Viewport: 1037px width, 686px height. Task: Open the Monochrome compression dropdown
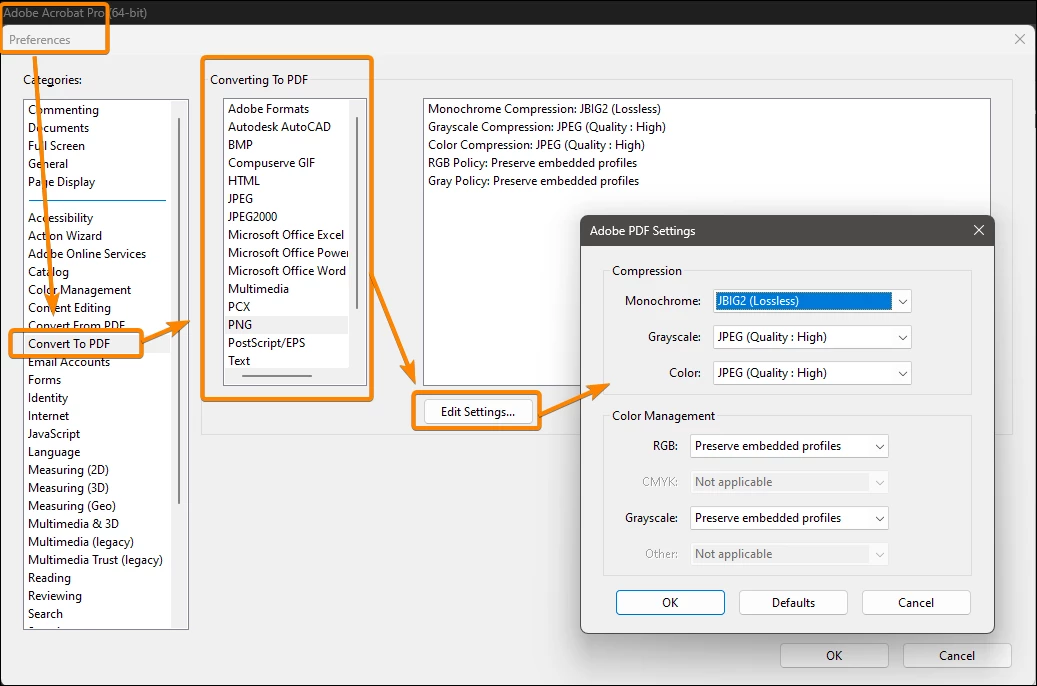(812, 301)
